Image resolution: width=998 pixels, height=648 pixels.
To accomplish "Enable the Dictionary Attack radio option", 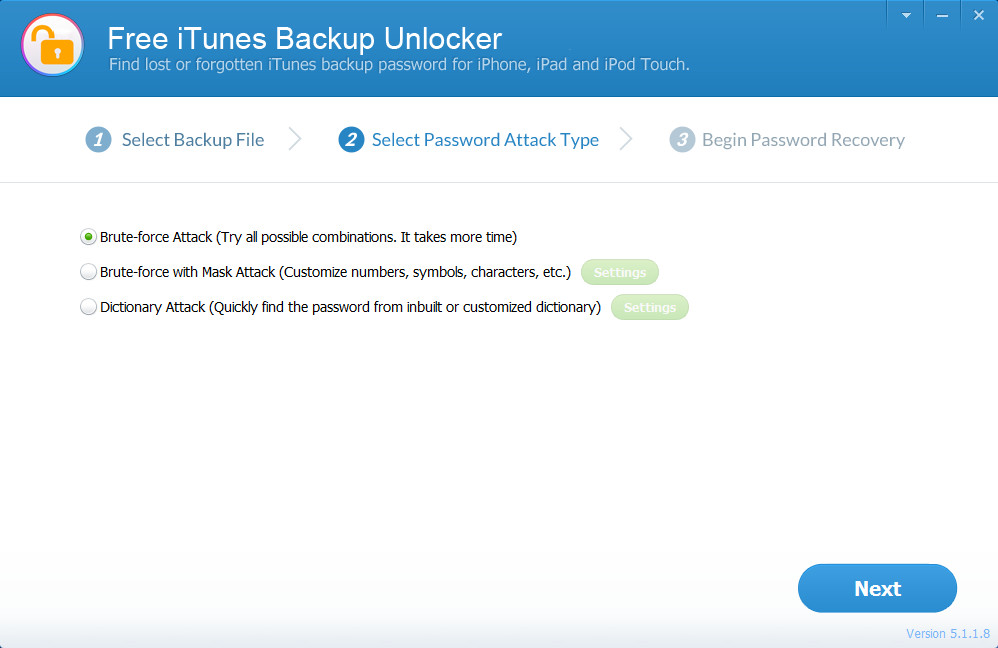I will pyautogui.click(x=89, y=307).
